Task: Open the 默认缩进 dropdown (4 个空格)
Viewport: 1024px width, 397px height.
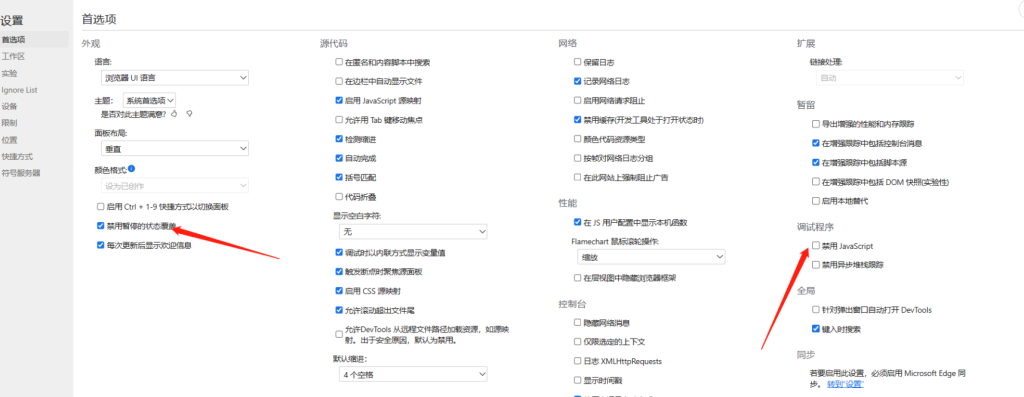Action: 413,374
